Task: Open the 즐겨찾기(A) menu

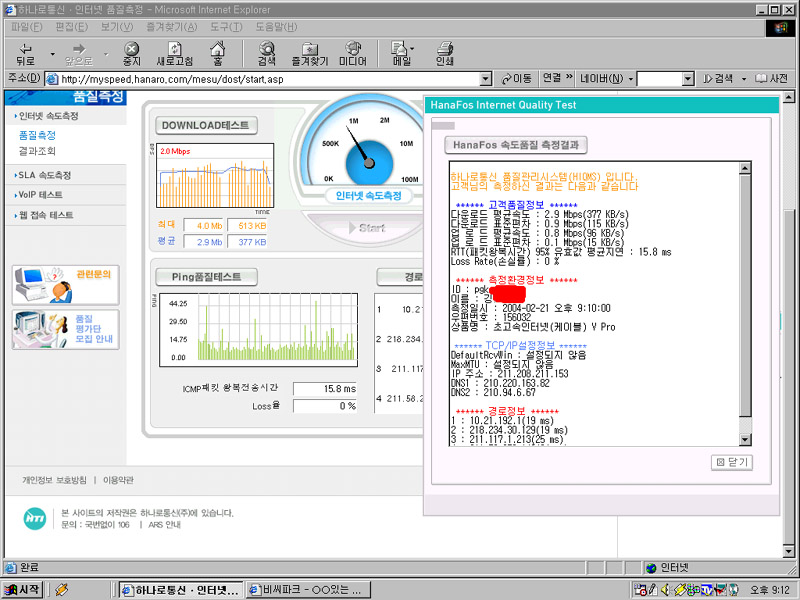Action: point(171,27)
